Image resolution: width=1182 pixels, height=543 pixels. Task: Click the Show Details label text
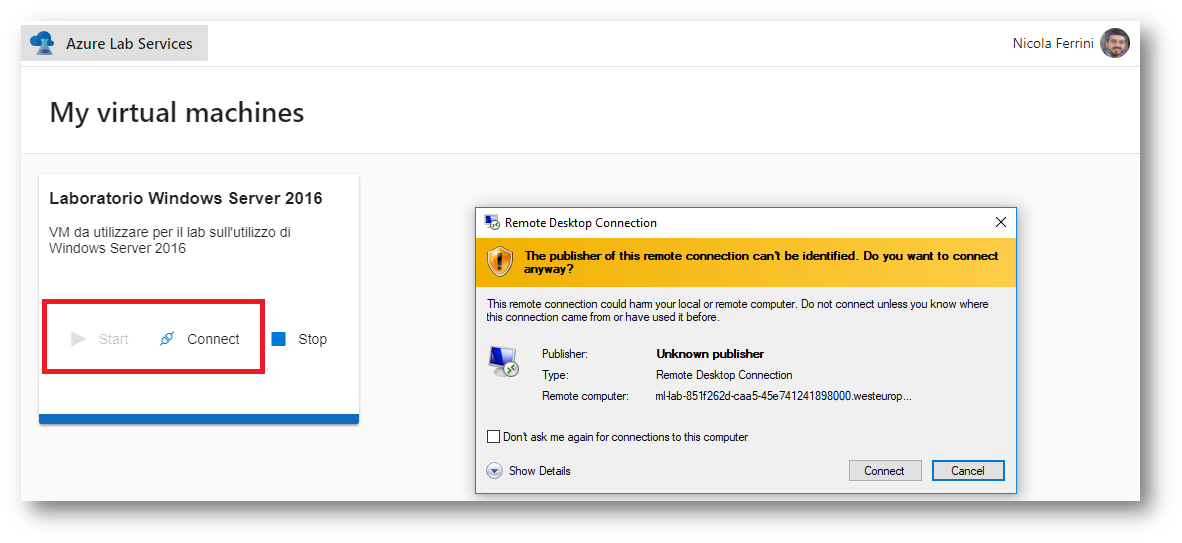point(540,471)
